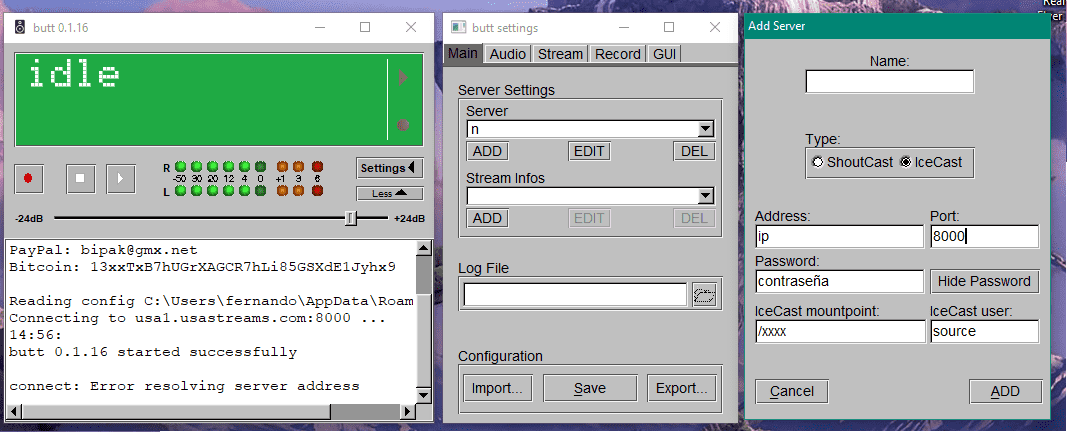Image resolution: width=1067 pixels, height=432 pixels.
Task: Click the IceCast user field
Action: (x=985, y=331)
